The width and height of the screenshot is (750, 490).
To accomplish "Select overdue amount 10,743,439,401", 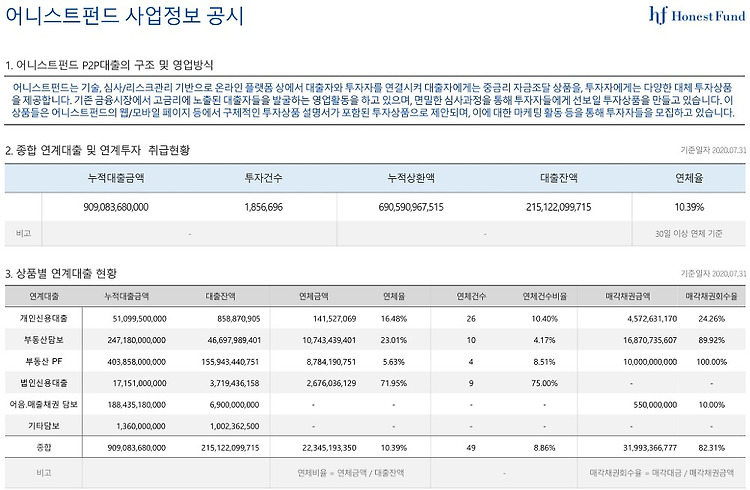I will pos(330,340).
